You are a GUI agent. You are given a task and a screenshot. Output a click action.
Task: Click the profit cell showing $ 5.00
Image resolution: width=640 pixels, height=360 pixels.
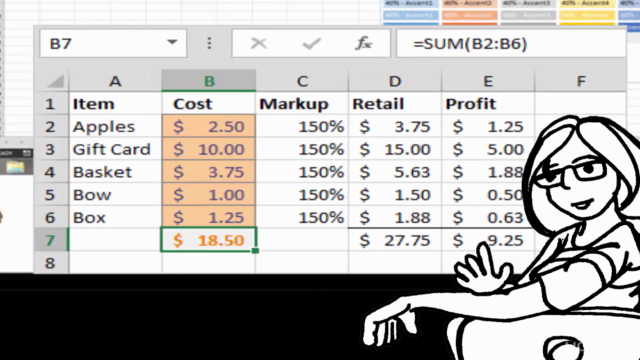click(x=488, y=149)
